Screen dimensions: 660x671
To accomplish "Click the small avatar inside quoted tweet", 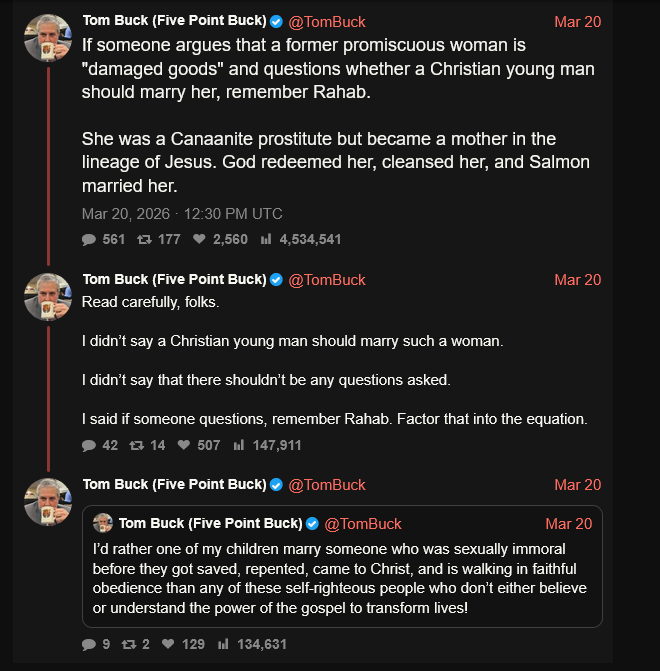I will point(102,524).
